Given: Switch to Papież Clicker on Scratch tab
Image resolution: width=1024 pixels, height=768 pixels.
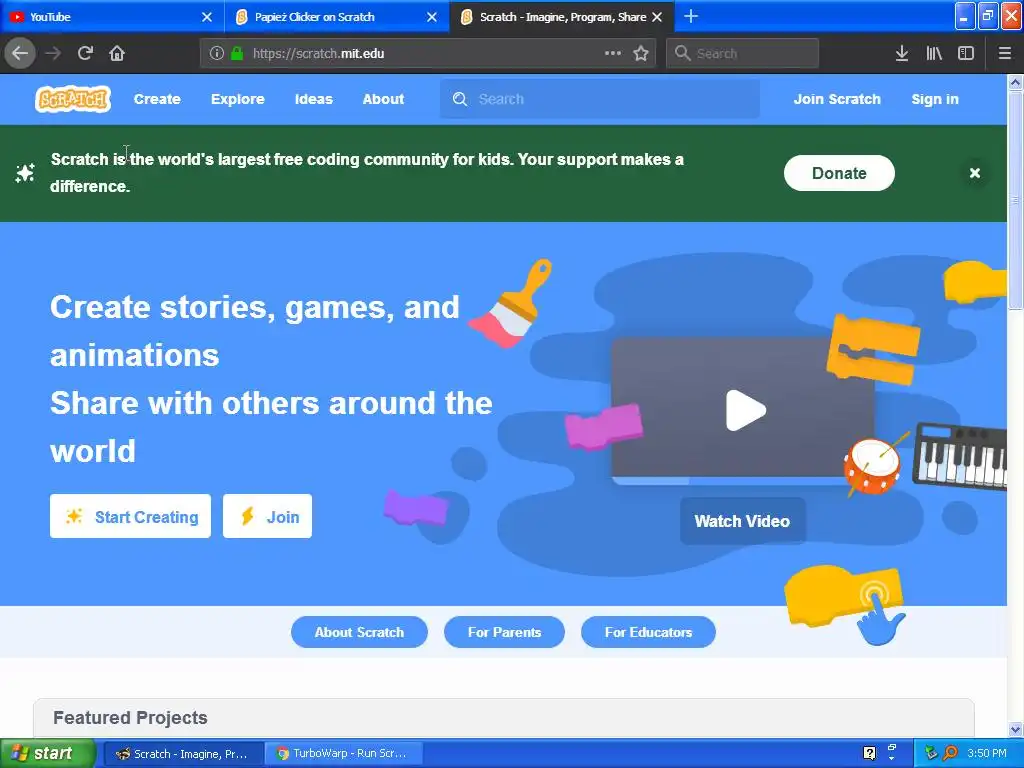Looking at the screenshot, I should tap(338, 17).
